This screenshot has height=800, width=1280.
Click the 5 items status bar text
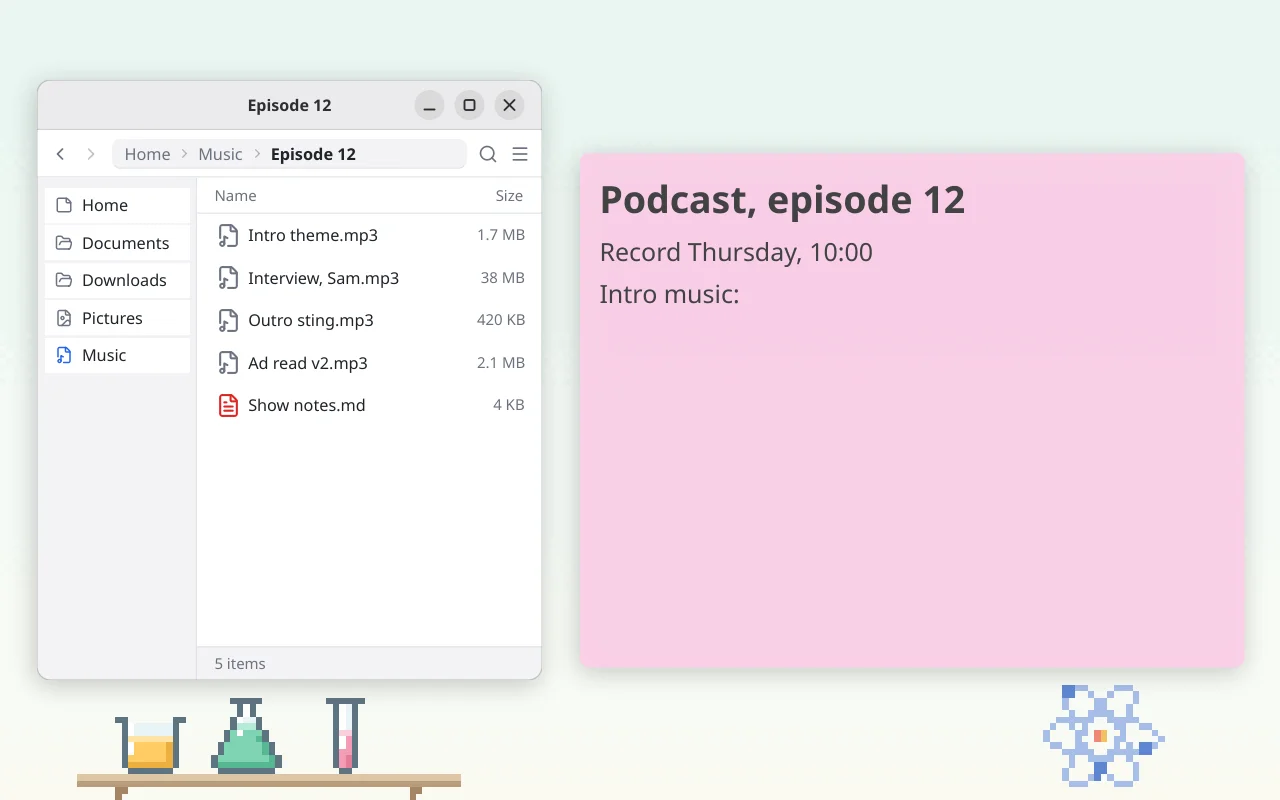pos(240,663)
